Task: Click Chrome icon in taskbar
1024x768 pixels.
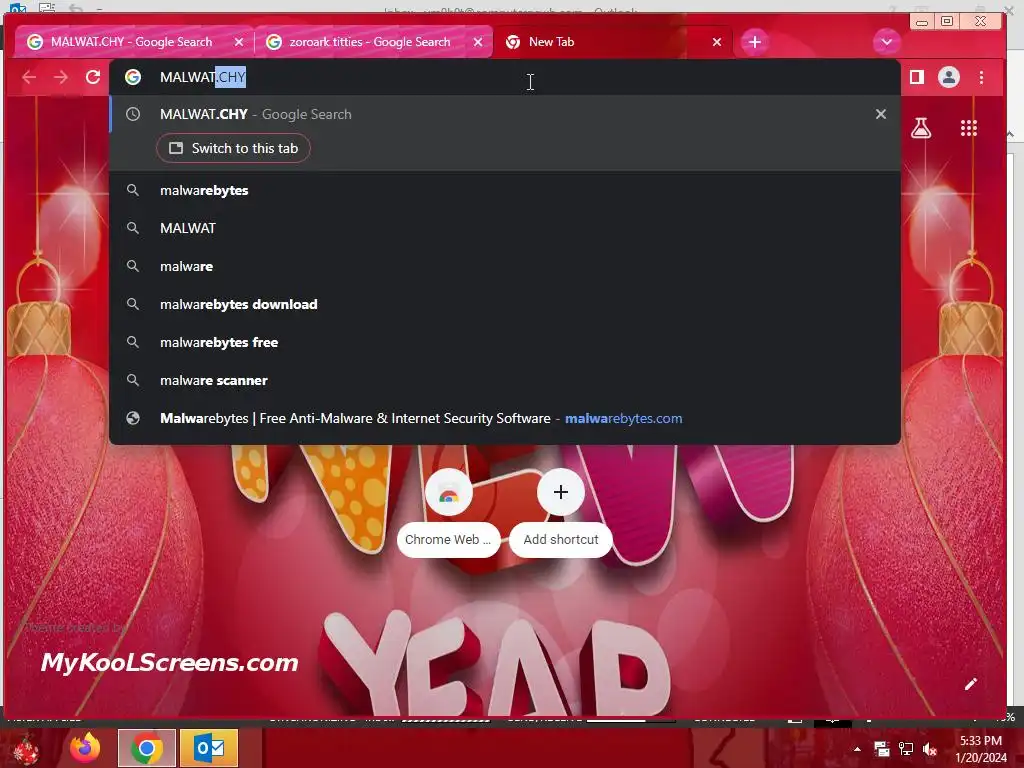Action: (147, 748)
